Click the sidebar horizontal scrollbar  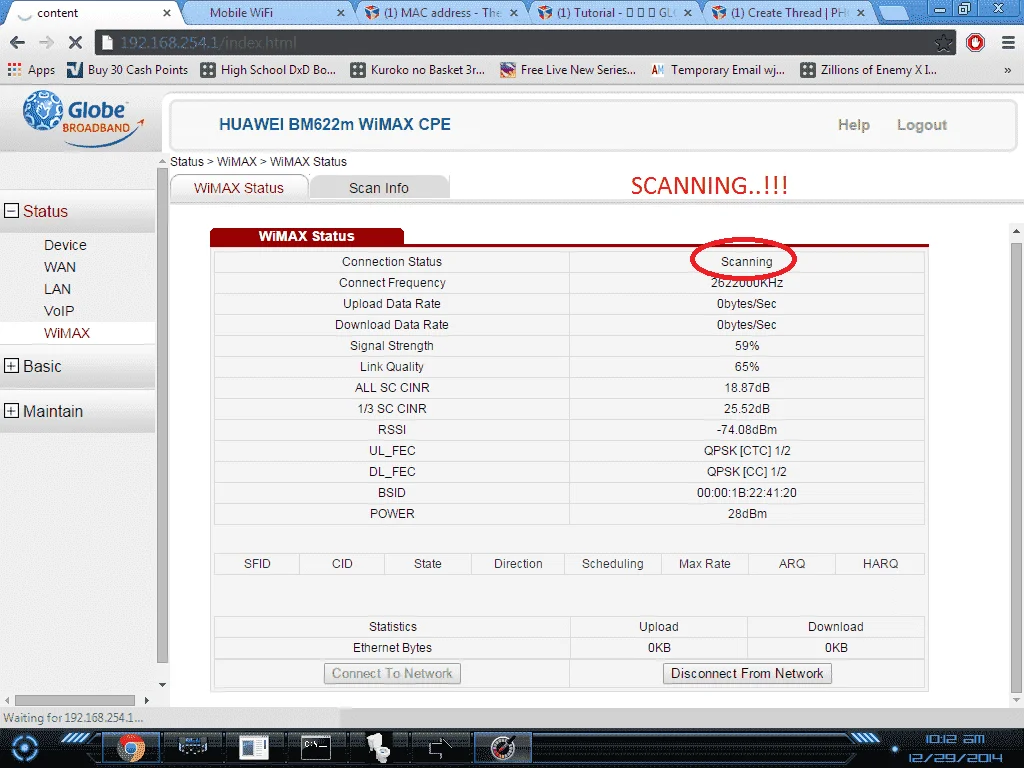pos(74,700)
